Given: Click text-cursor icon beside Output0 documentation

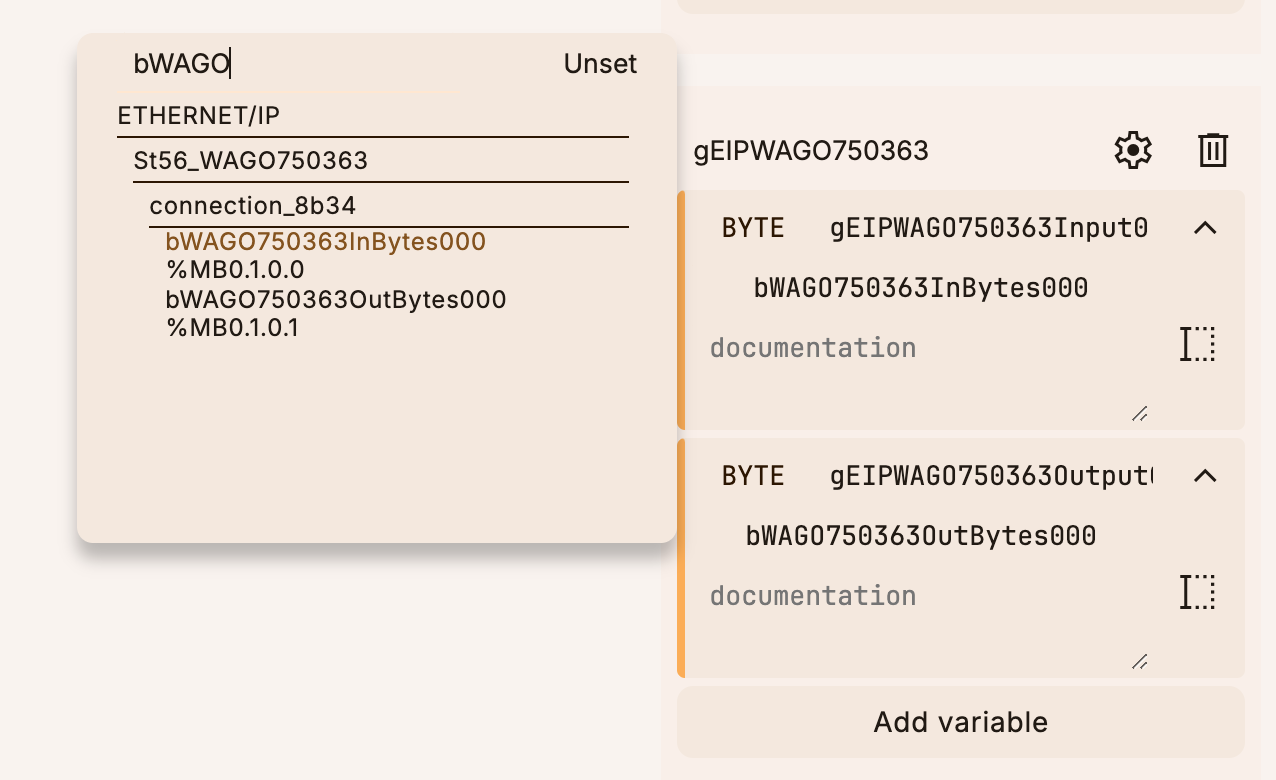Looking at the screenshot, I should (x=1197, y=592).
